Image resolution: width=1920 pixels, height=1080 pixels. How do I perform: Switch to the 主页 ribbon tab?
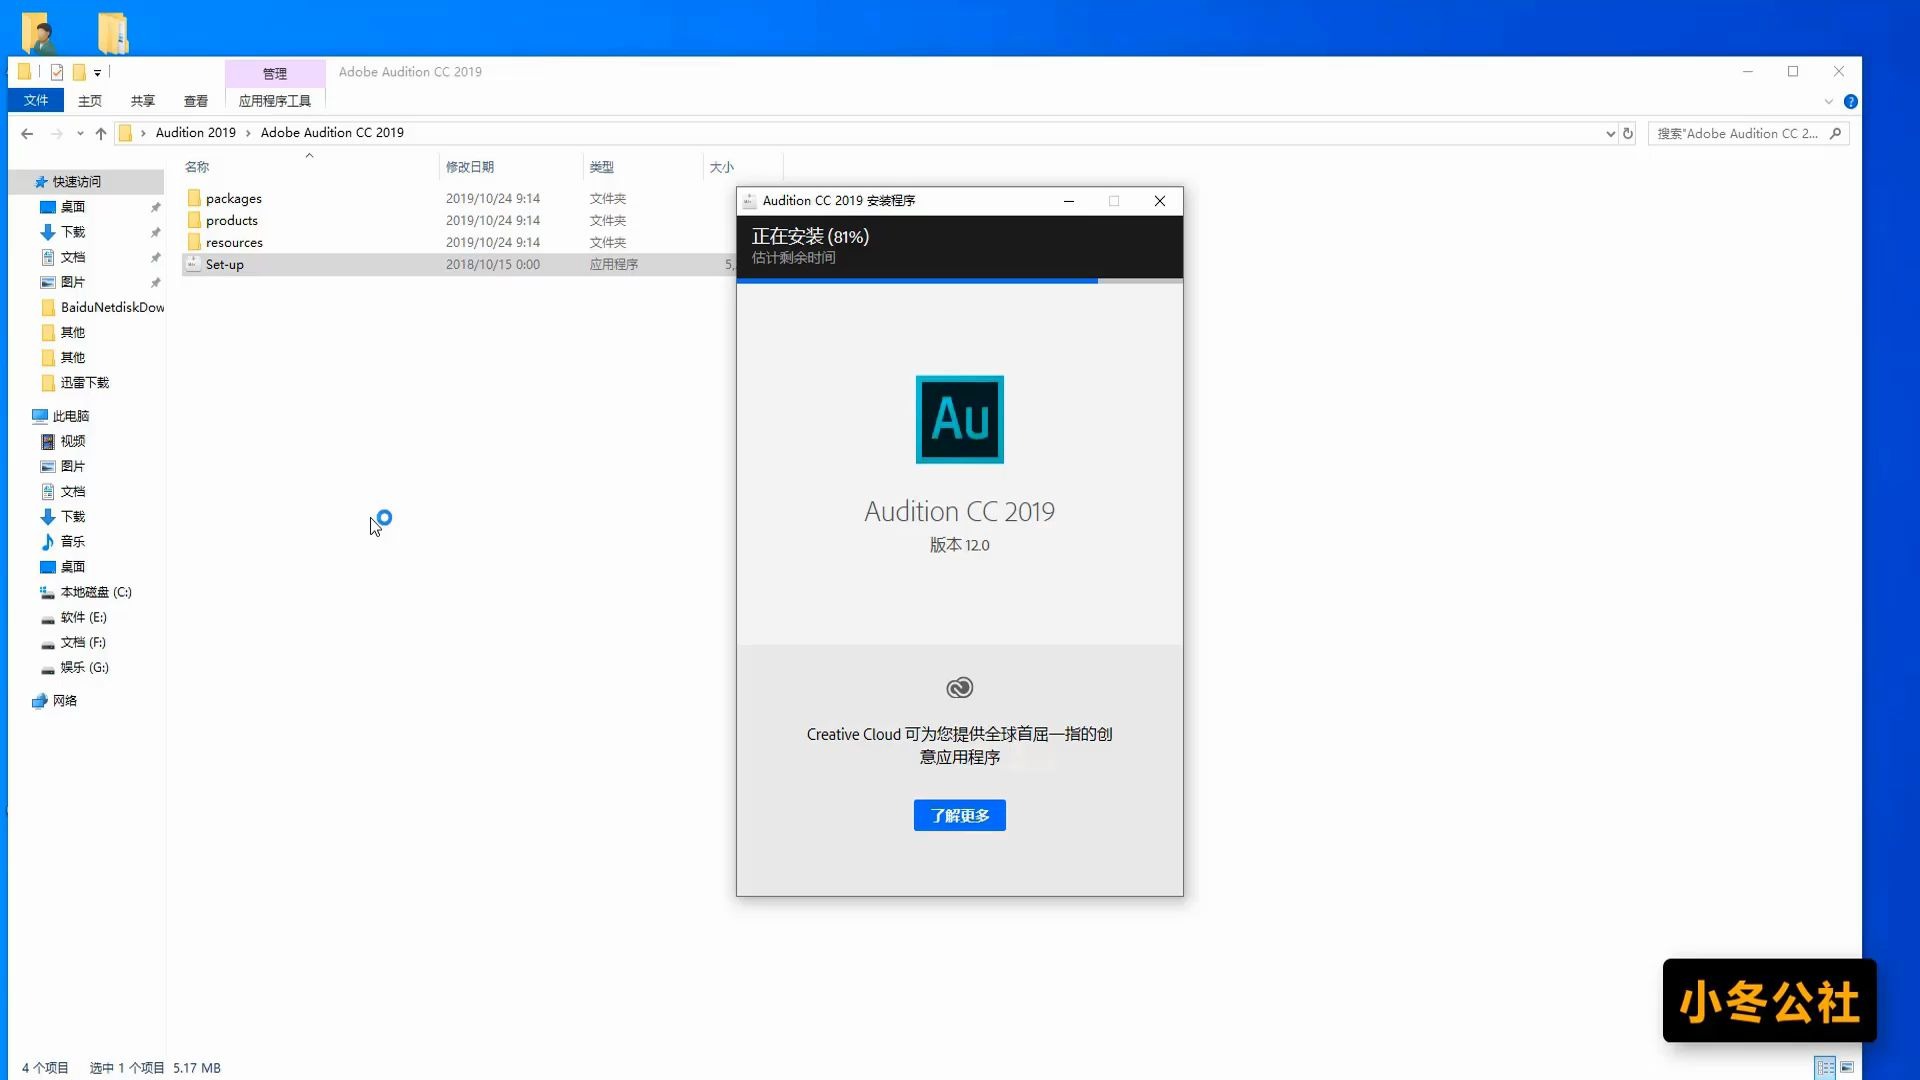coord(90,101)
